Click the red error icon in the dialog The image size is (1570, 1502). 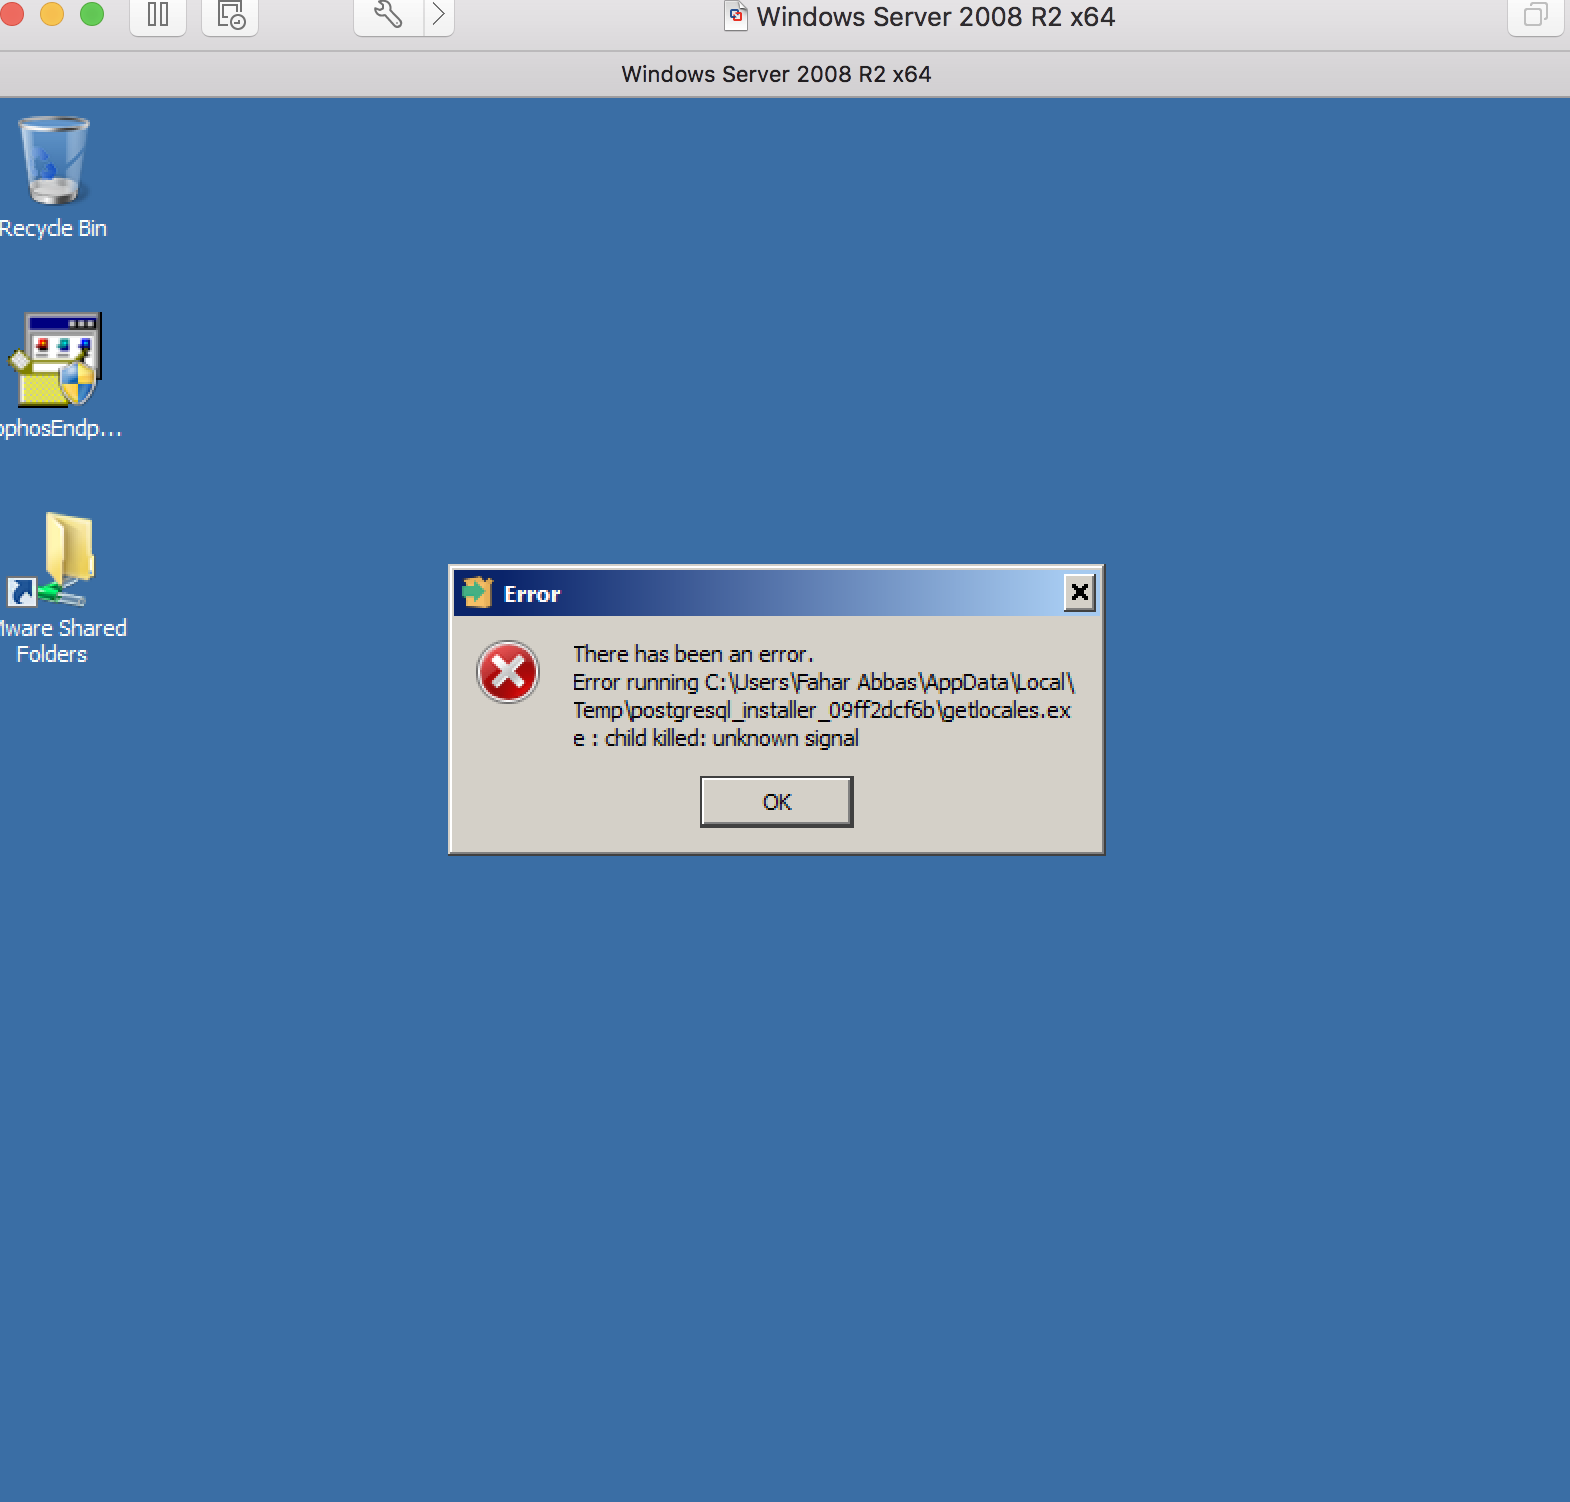pos(508,672)
